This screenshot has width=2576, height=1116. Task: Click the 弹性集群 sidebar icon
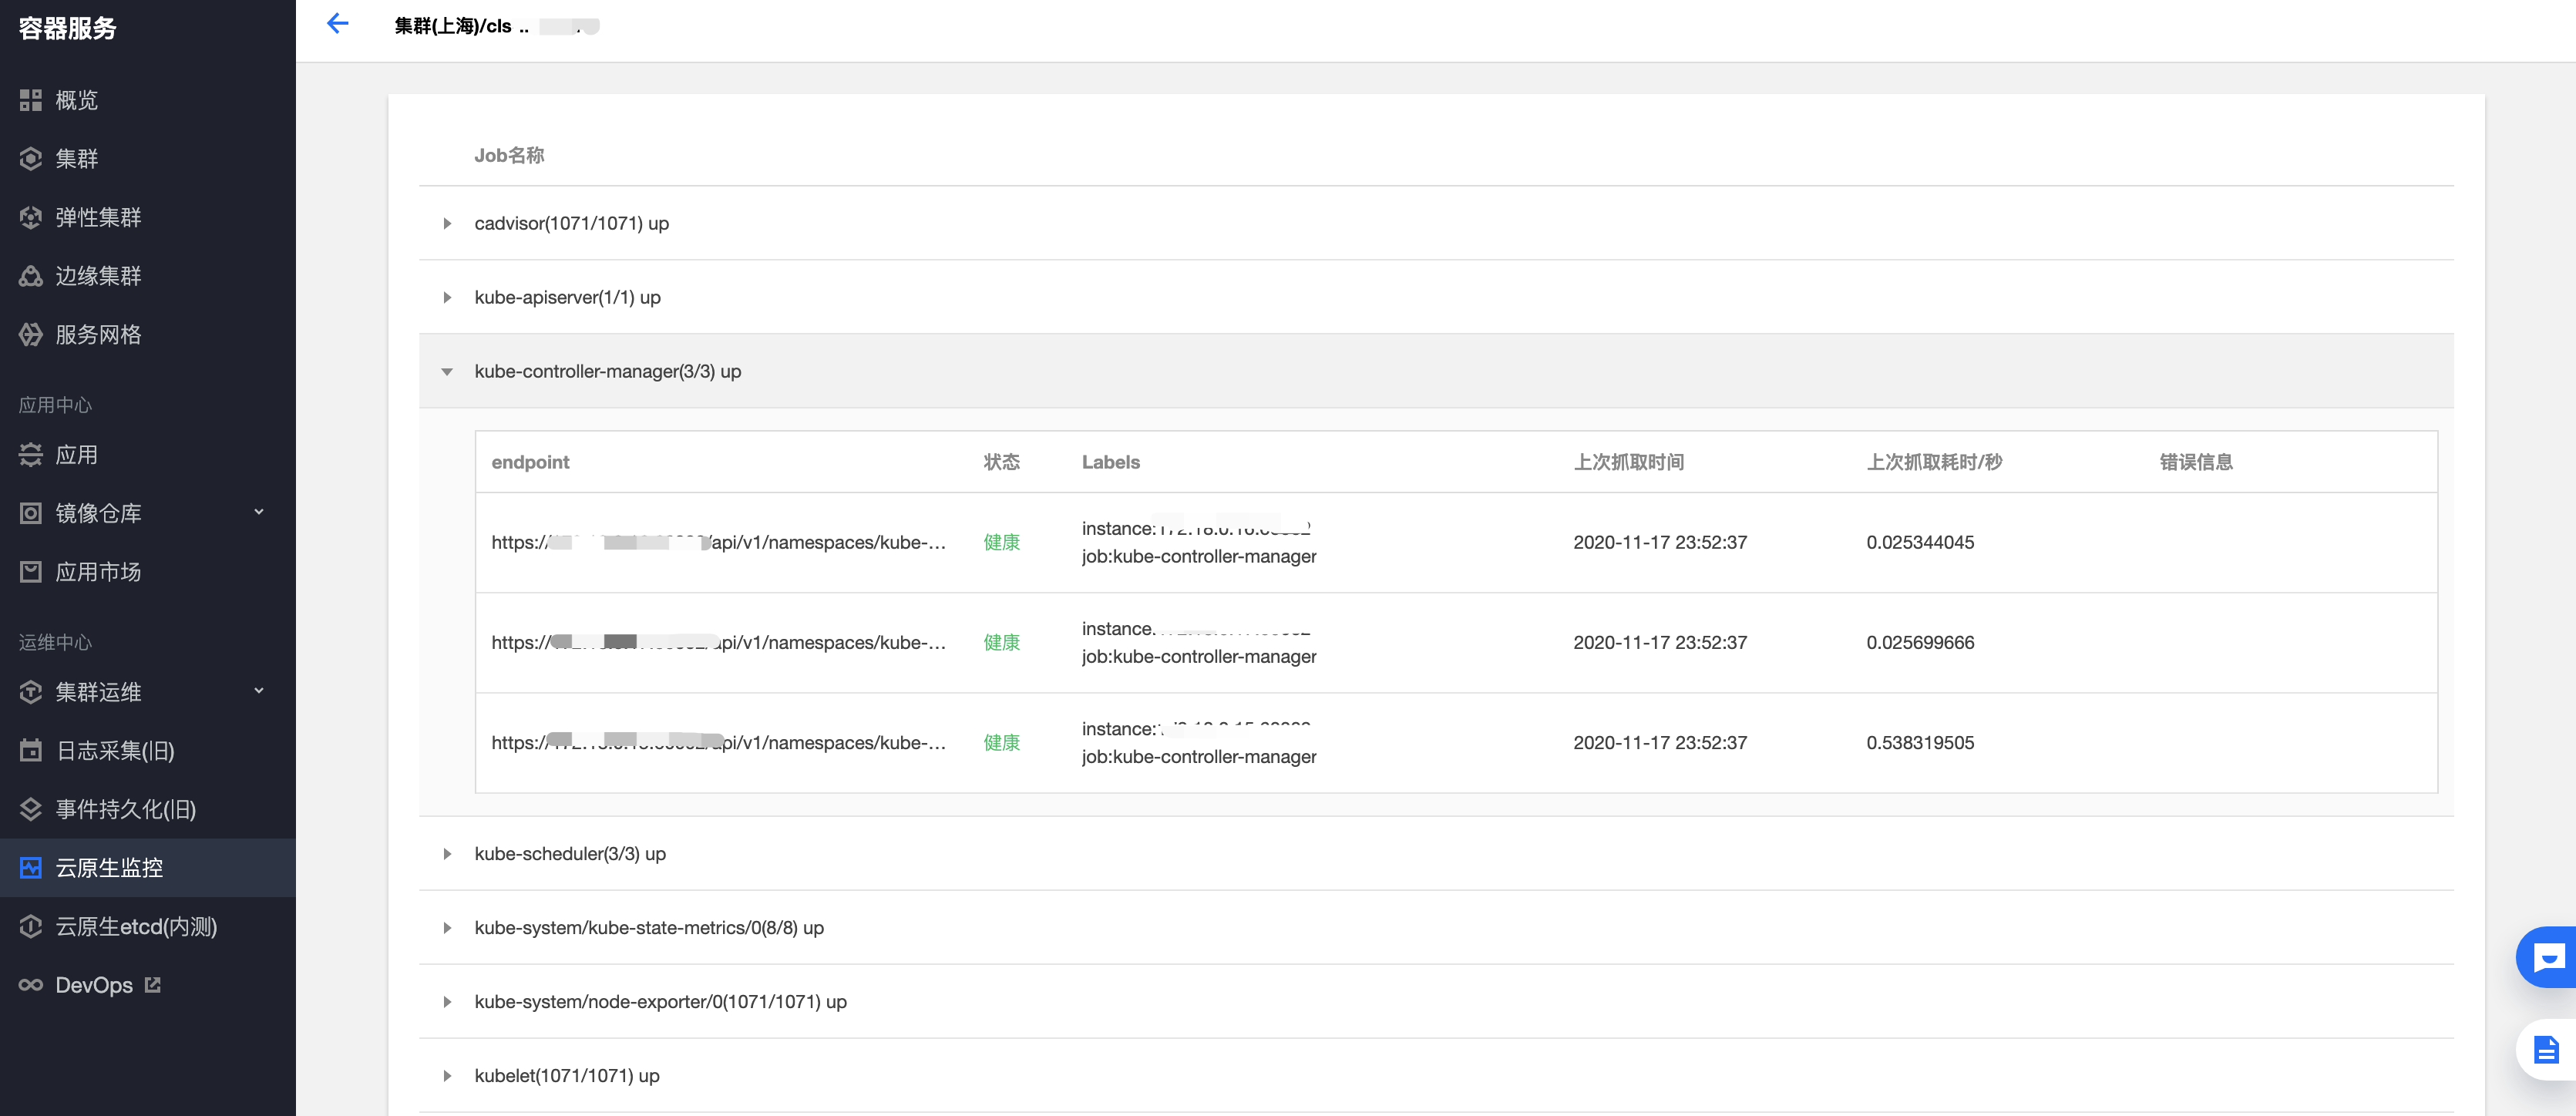[x=31, y=217]
